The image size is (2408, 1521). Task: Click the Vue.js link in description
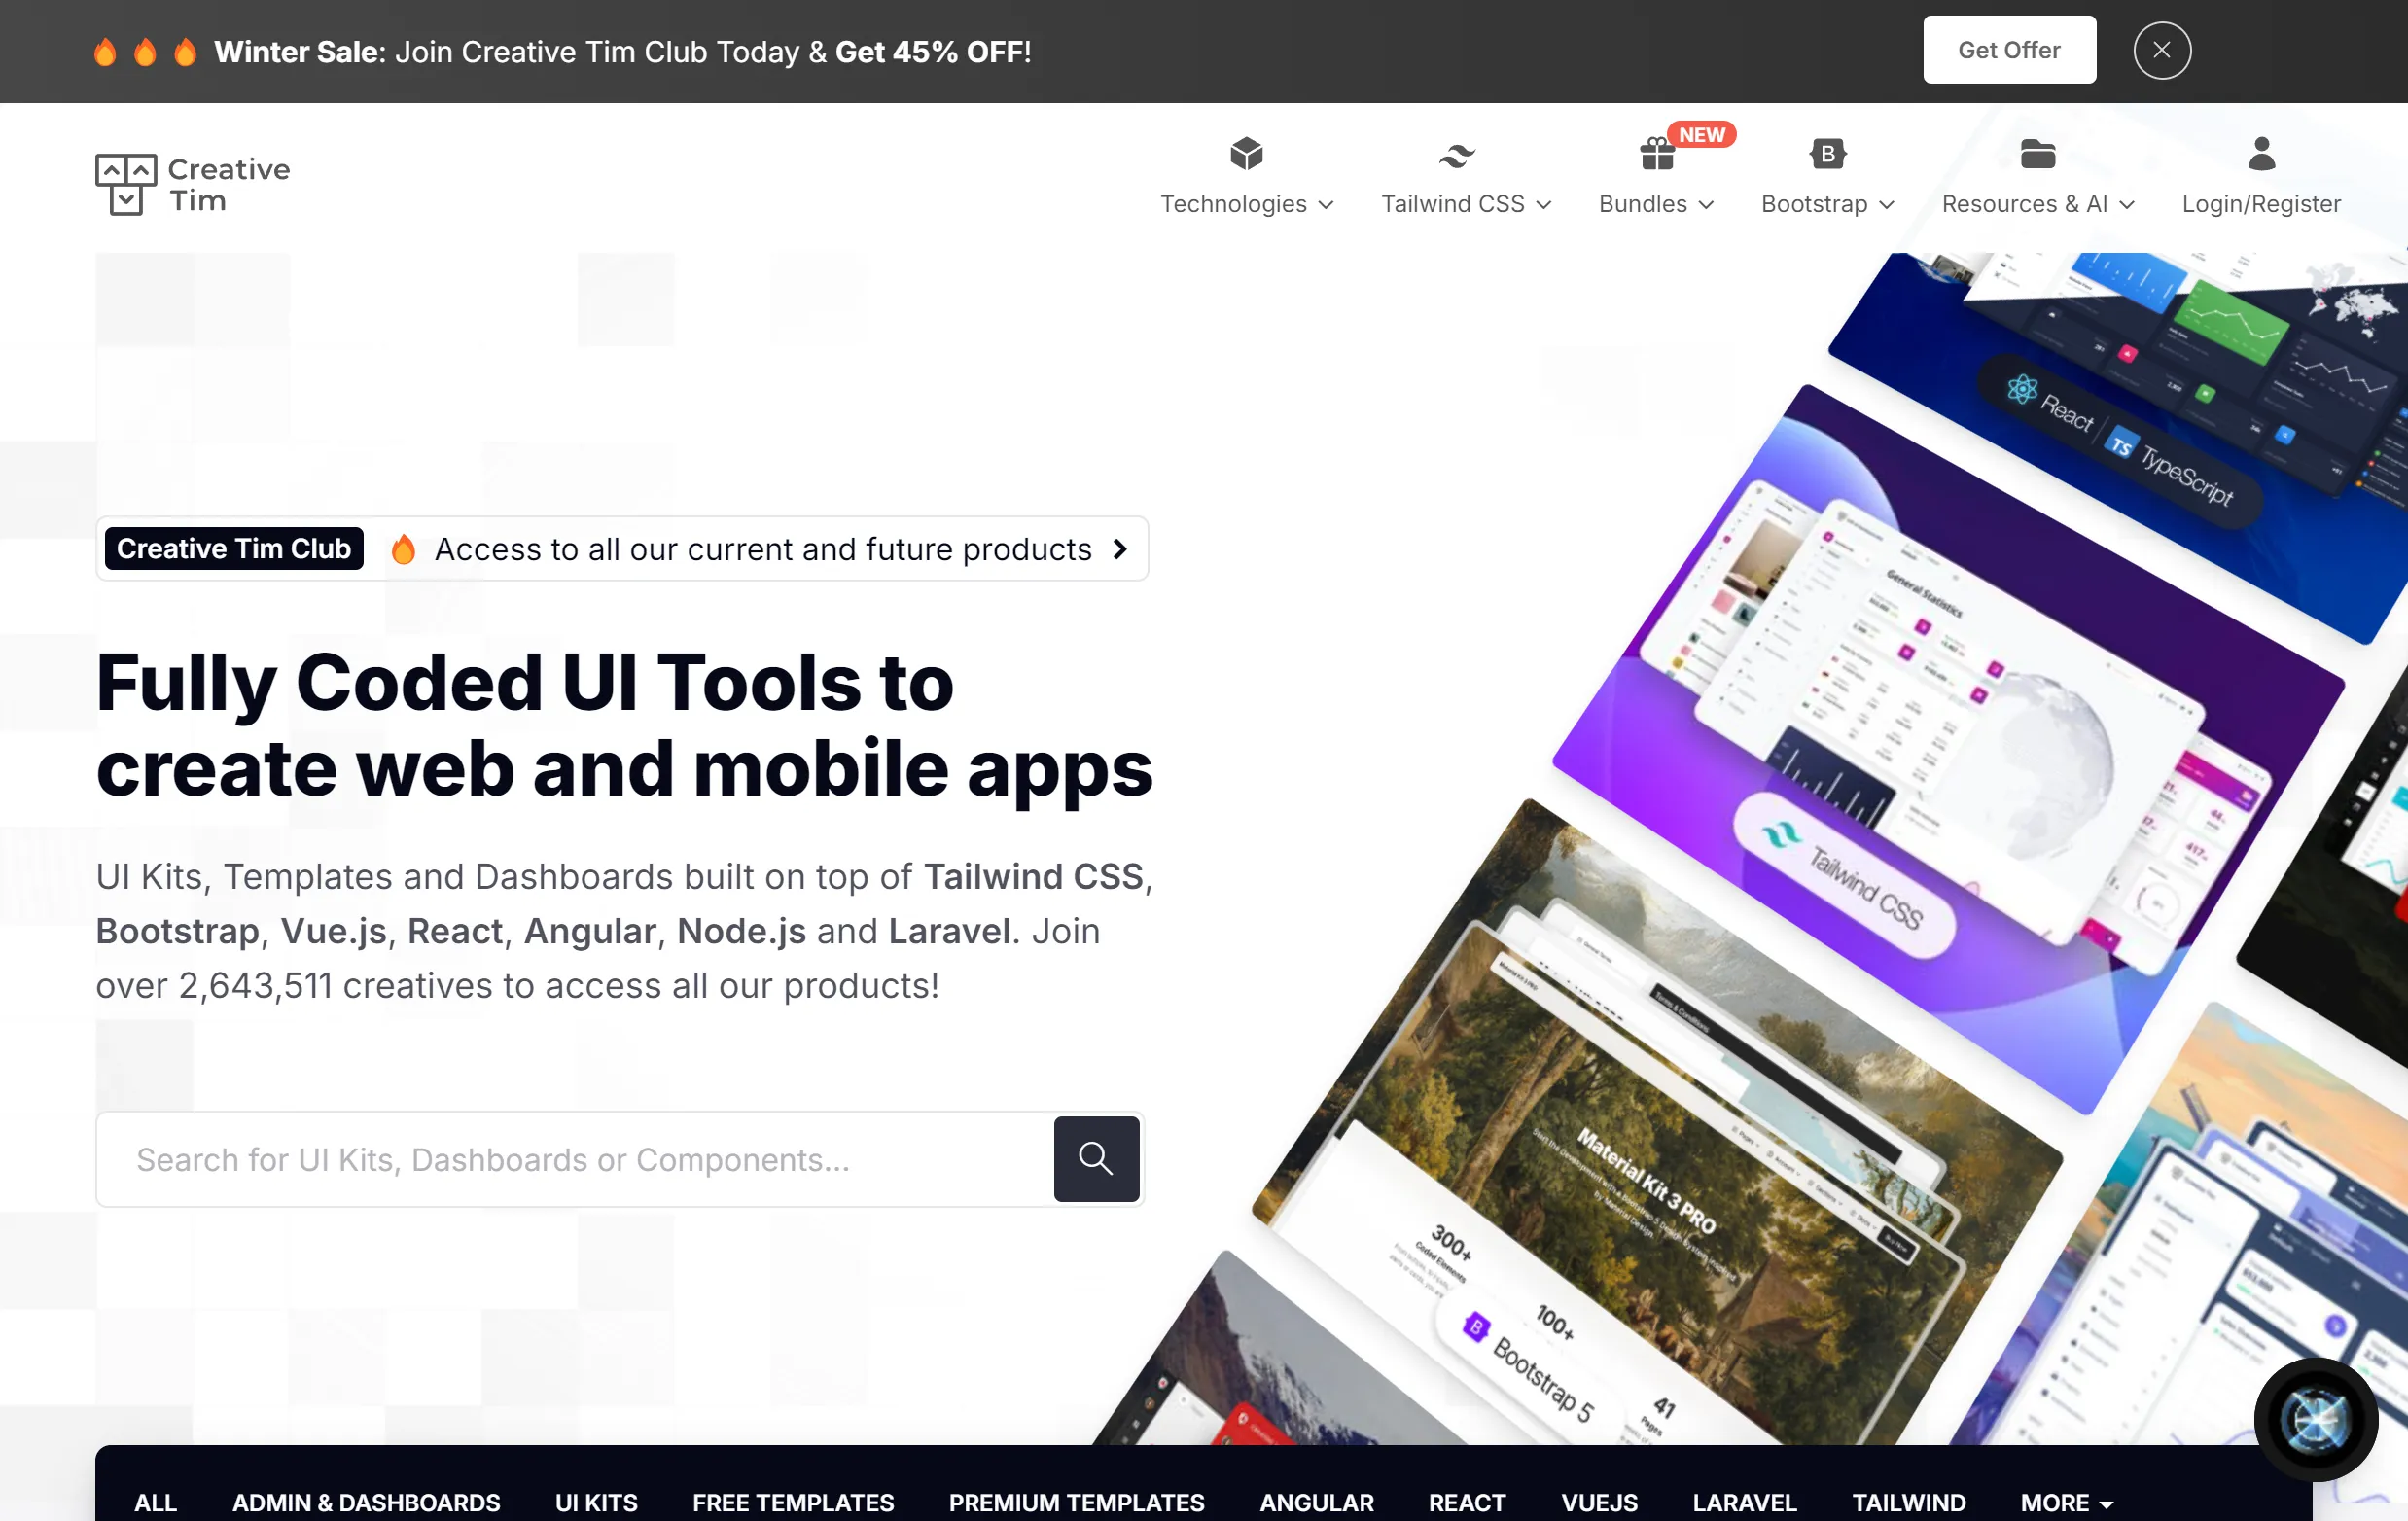click(334, 931)
